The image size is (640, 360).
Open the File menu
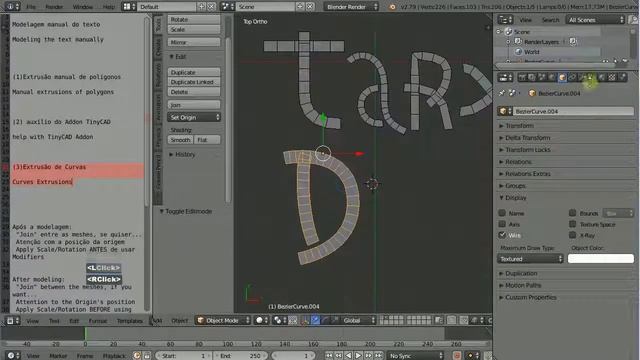coord(31,7)
